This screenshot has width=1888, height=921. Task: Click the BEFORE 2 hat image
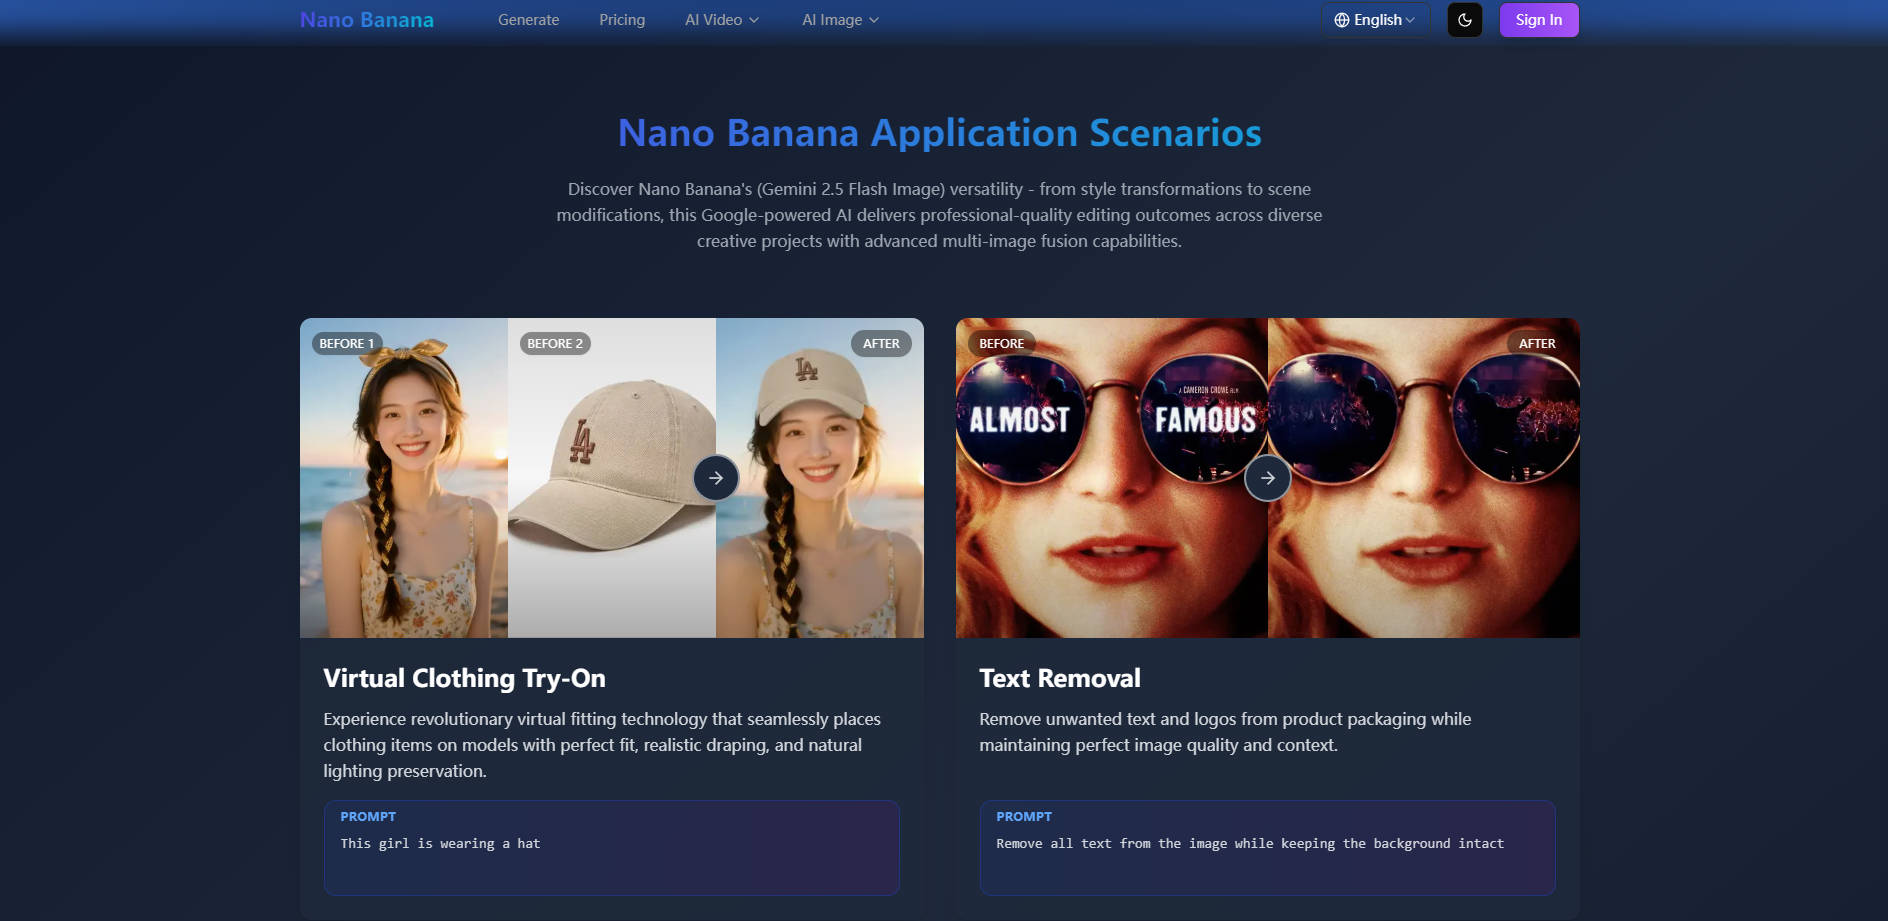tap(611, 478)
